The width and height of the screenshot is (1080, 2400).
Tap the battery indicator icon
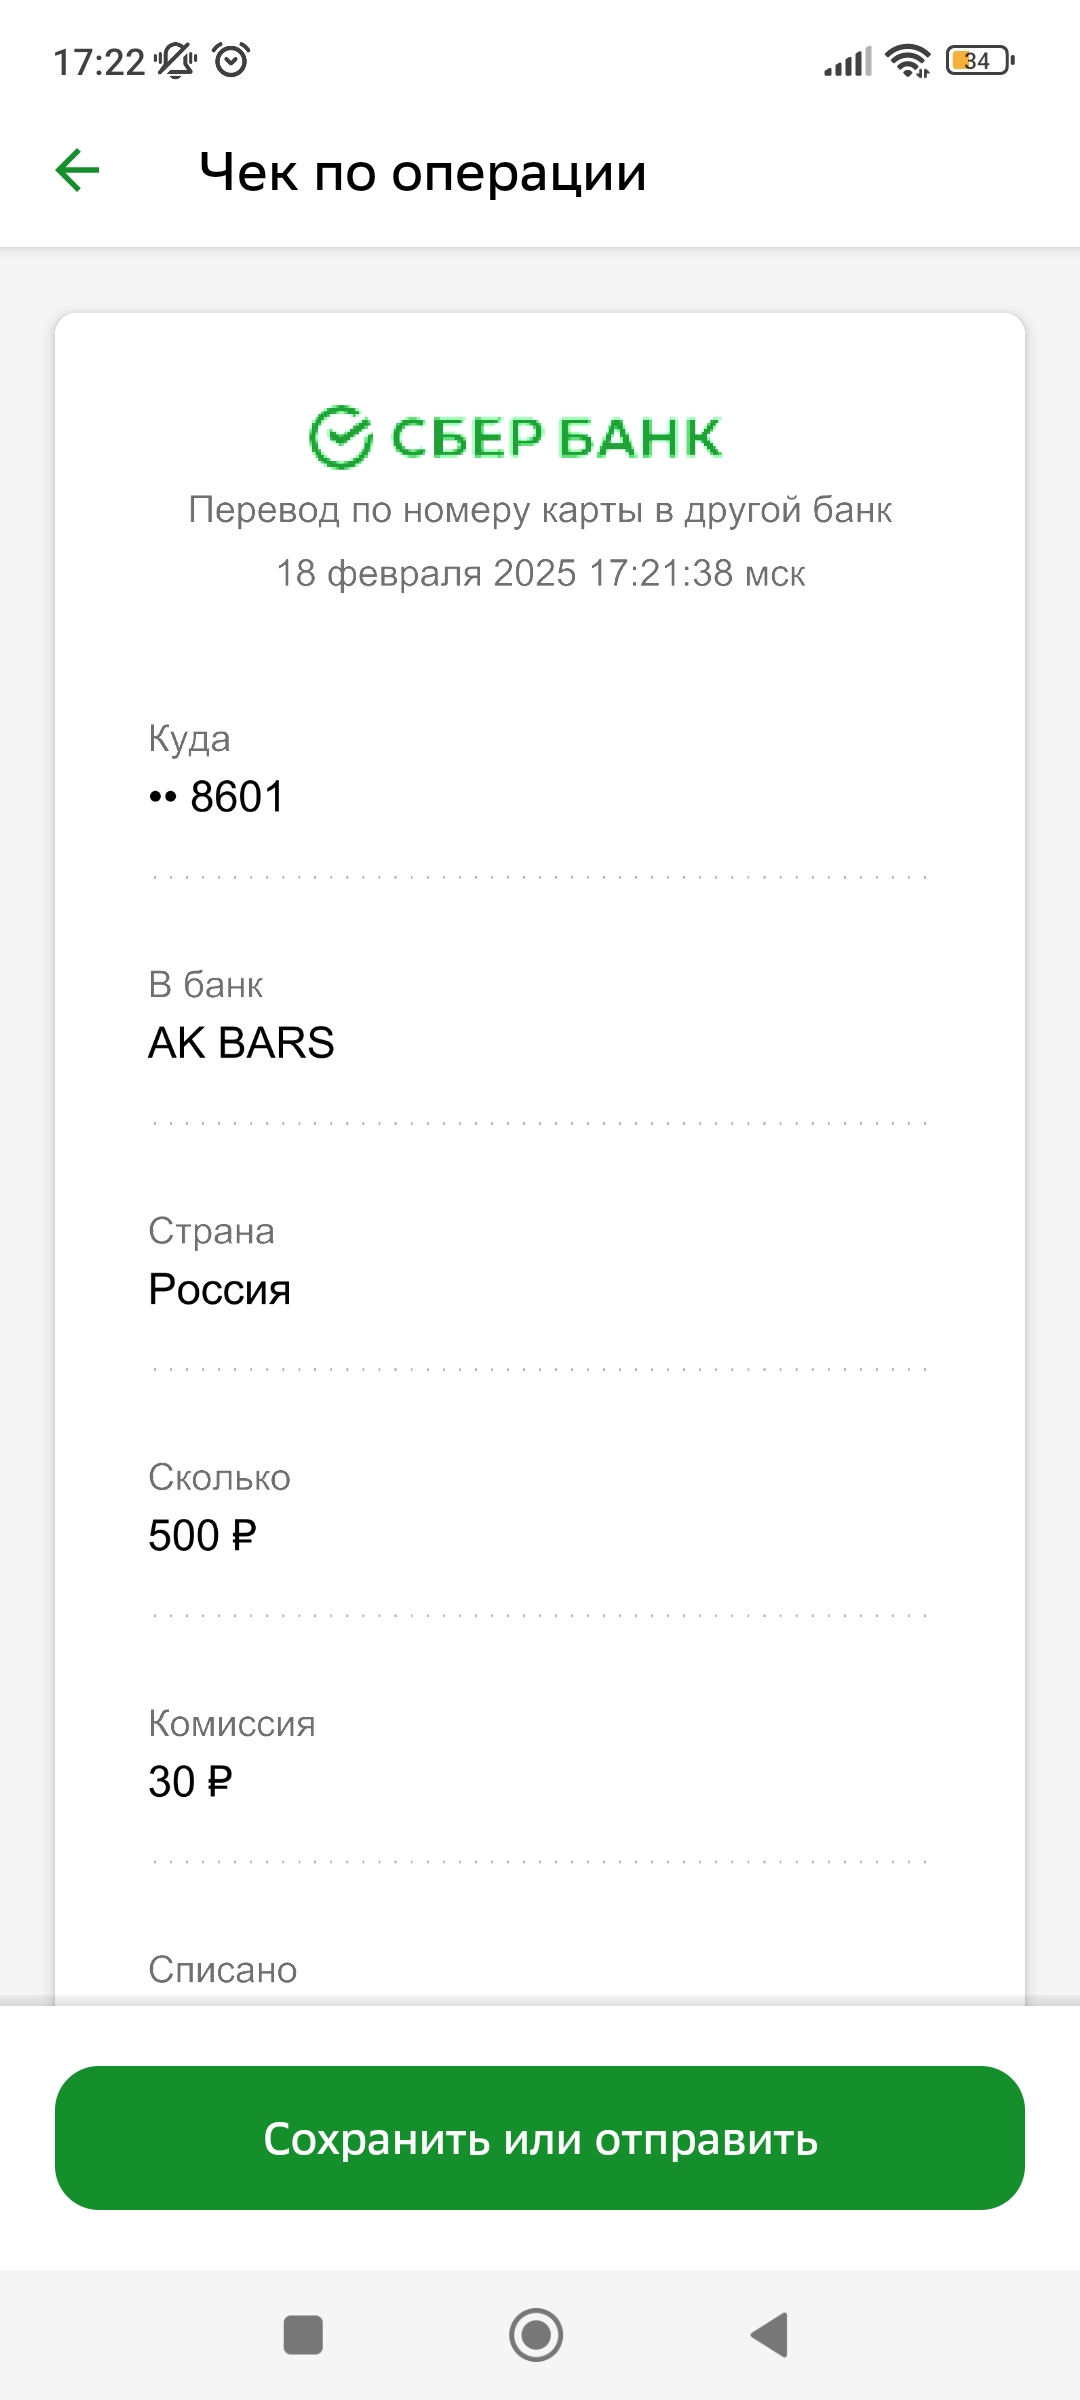click(x=980, y=61)
